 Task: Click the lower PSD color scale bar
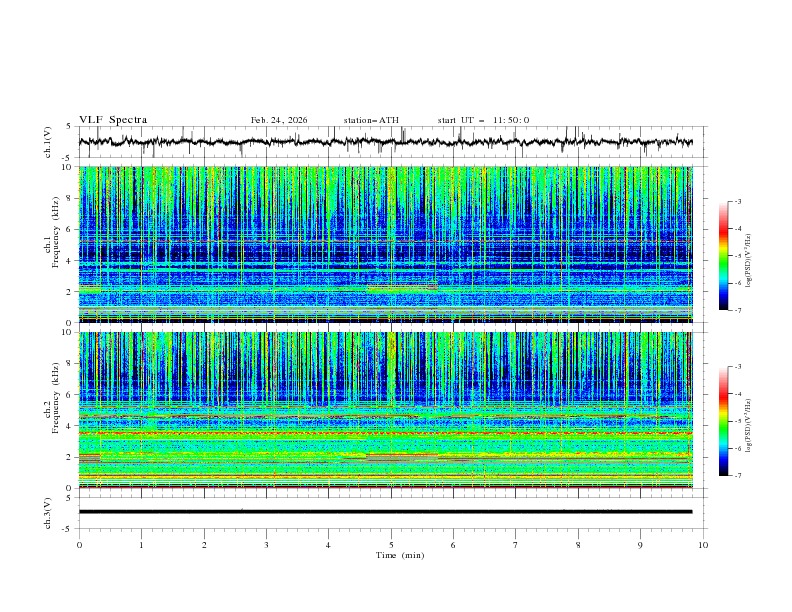click(723, 421)
